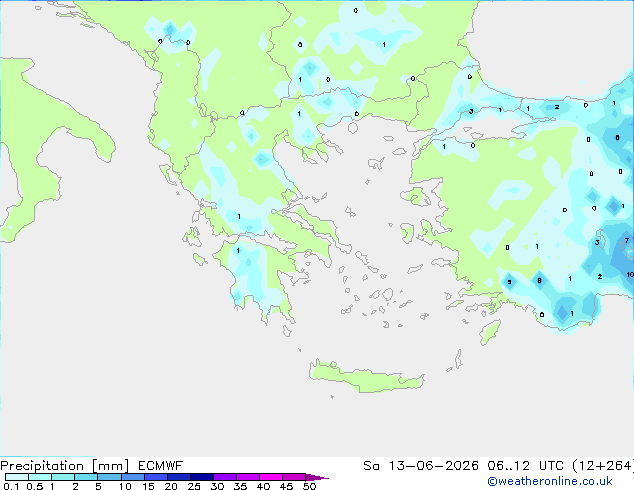Select the over-50 mm legend arrow tip

pos(317,477)
